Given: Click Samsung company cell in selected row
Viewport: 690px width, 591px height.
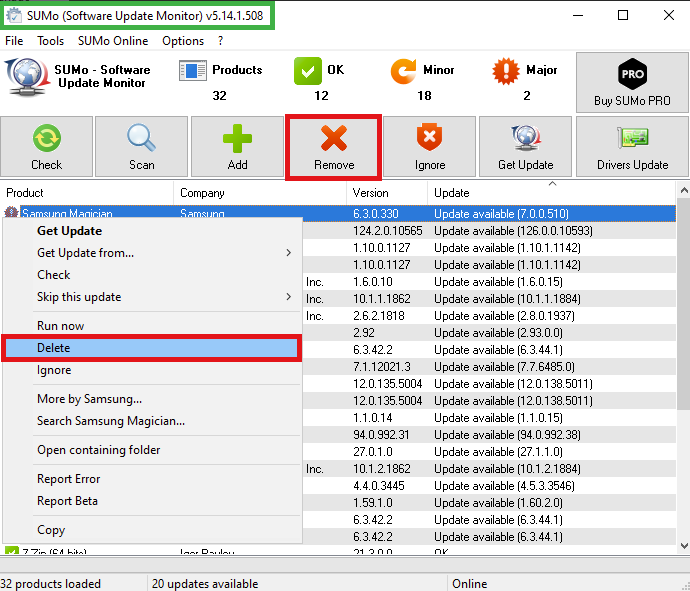Looking at the screenshot, I should pyautogui.click(x=202, y=214).
